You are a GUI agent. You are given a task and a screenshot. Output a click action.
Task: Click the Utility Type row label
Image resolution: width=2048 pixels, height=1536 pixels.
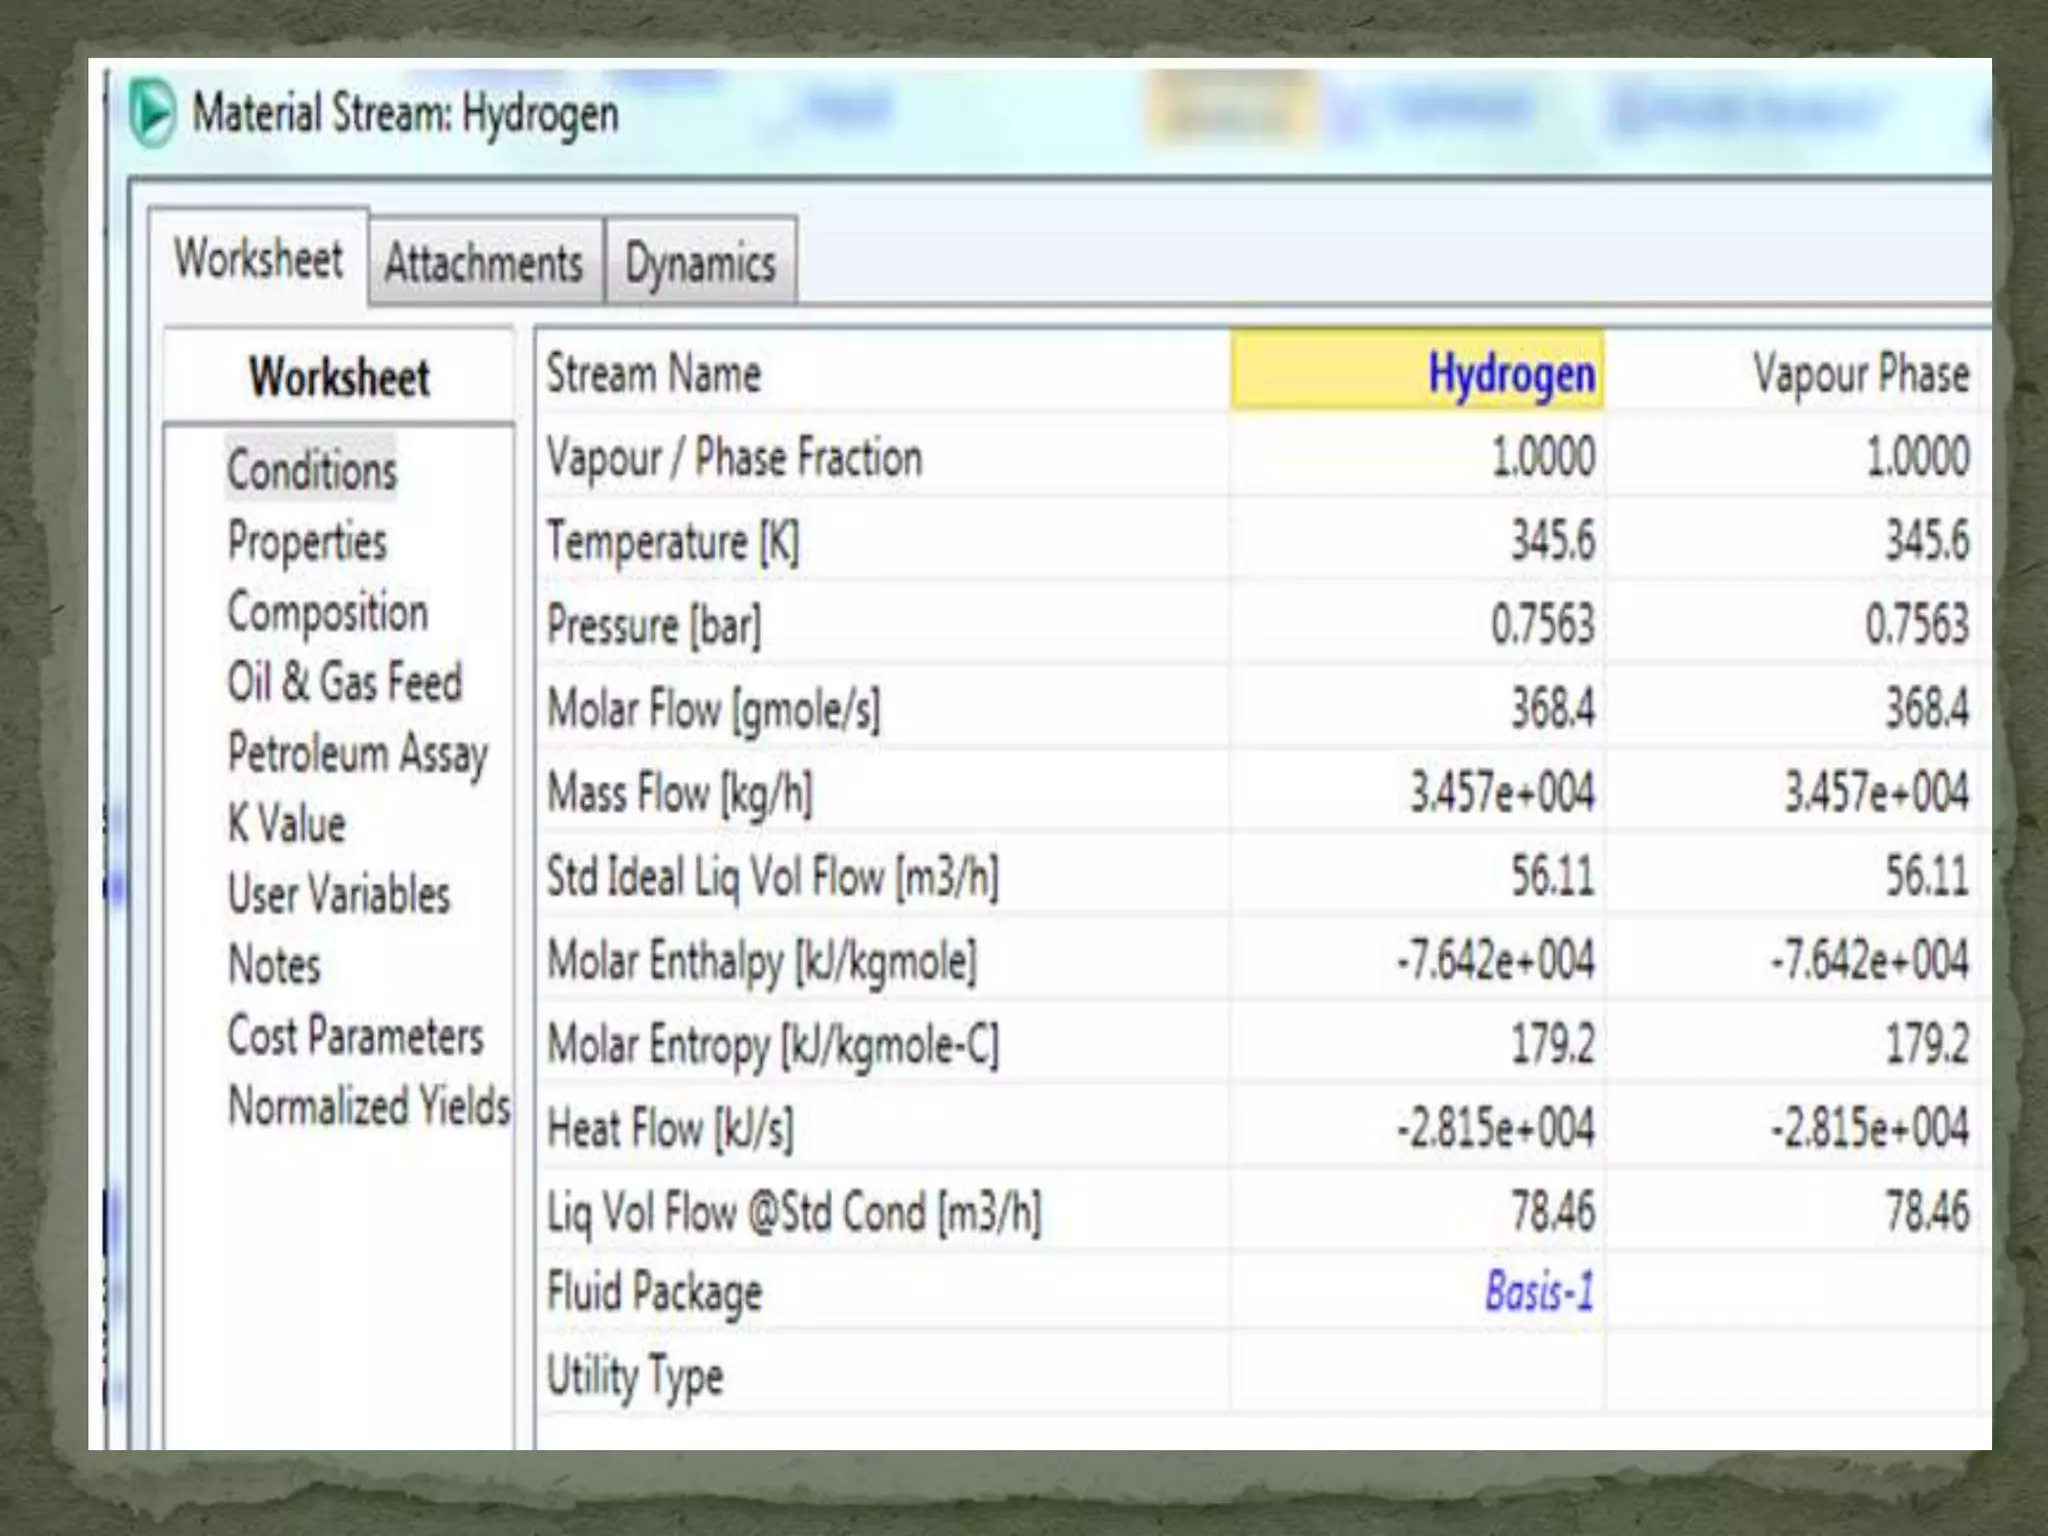click(x=634, y=1376)
